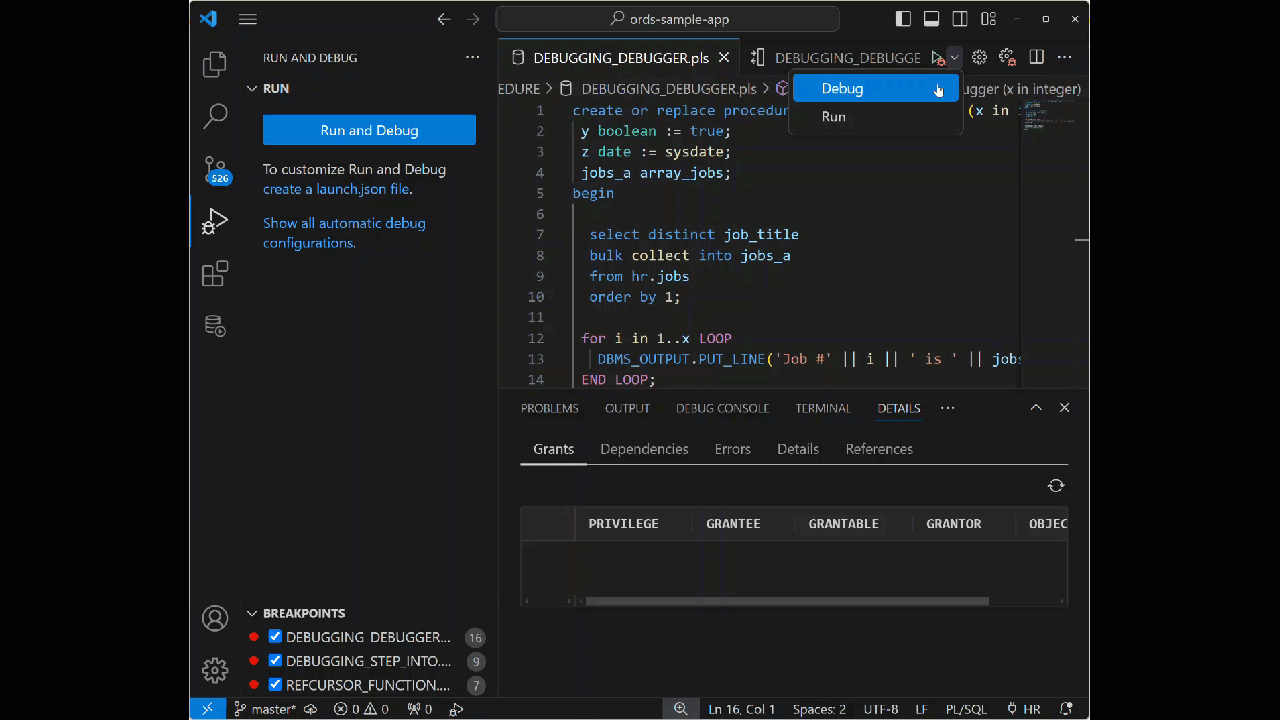This screenshot has height=720, width=1280.
Task: Select the References sub-tab
Action: [x=879, y=449]
